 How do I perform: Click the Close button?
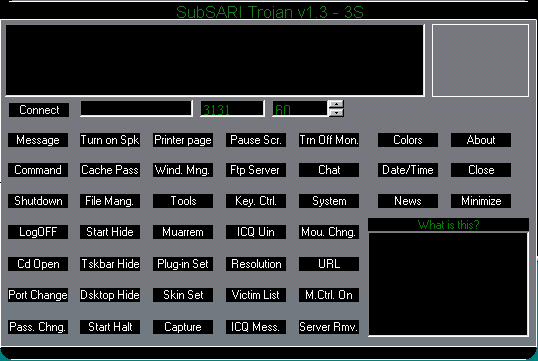point(481,170)
